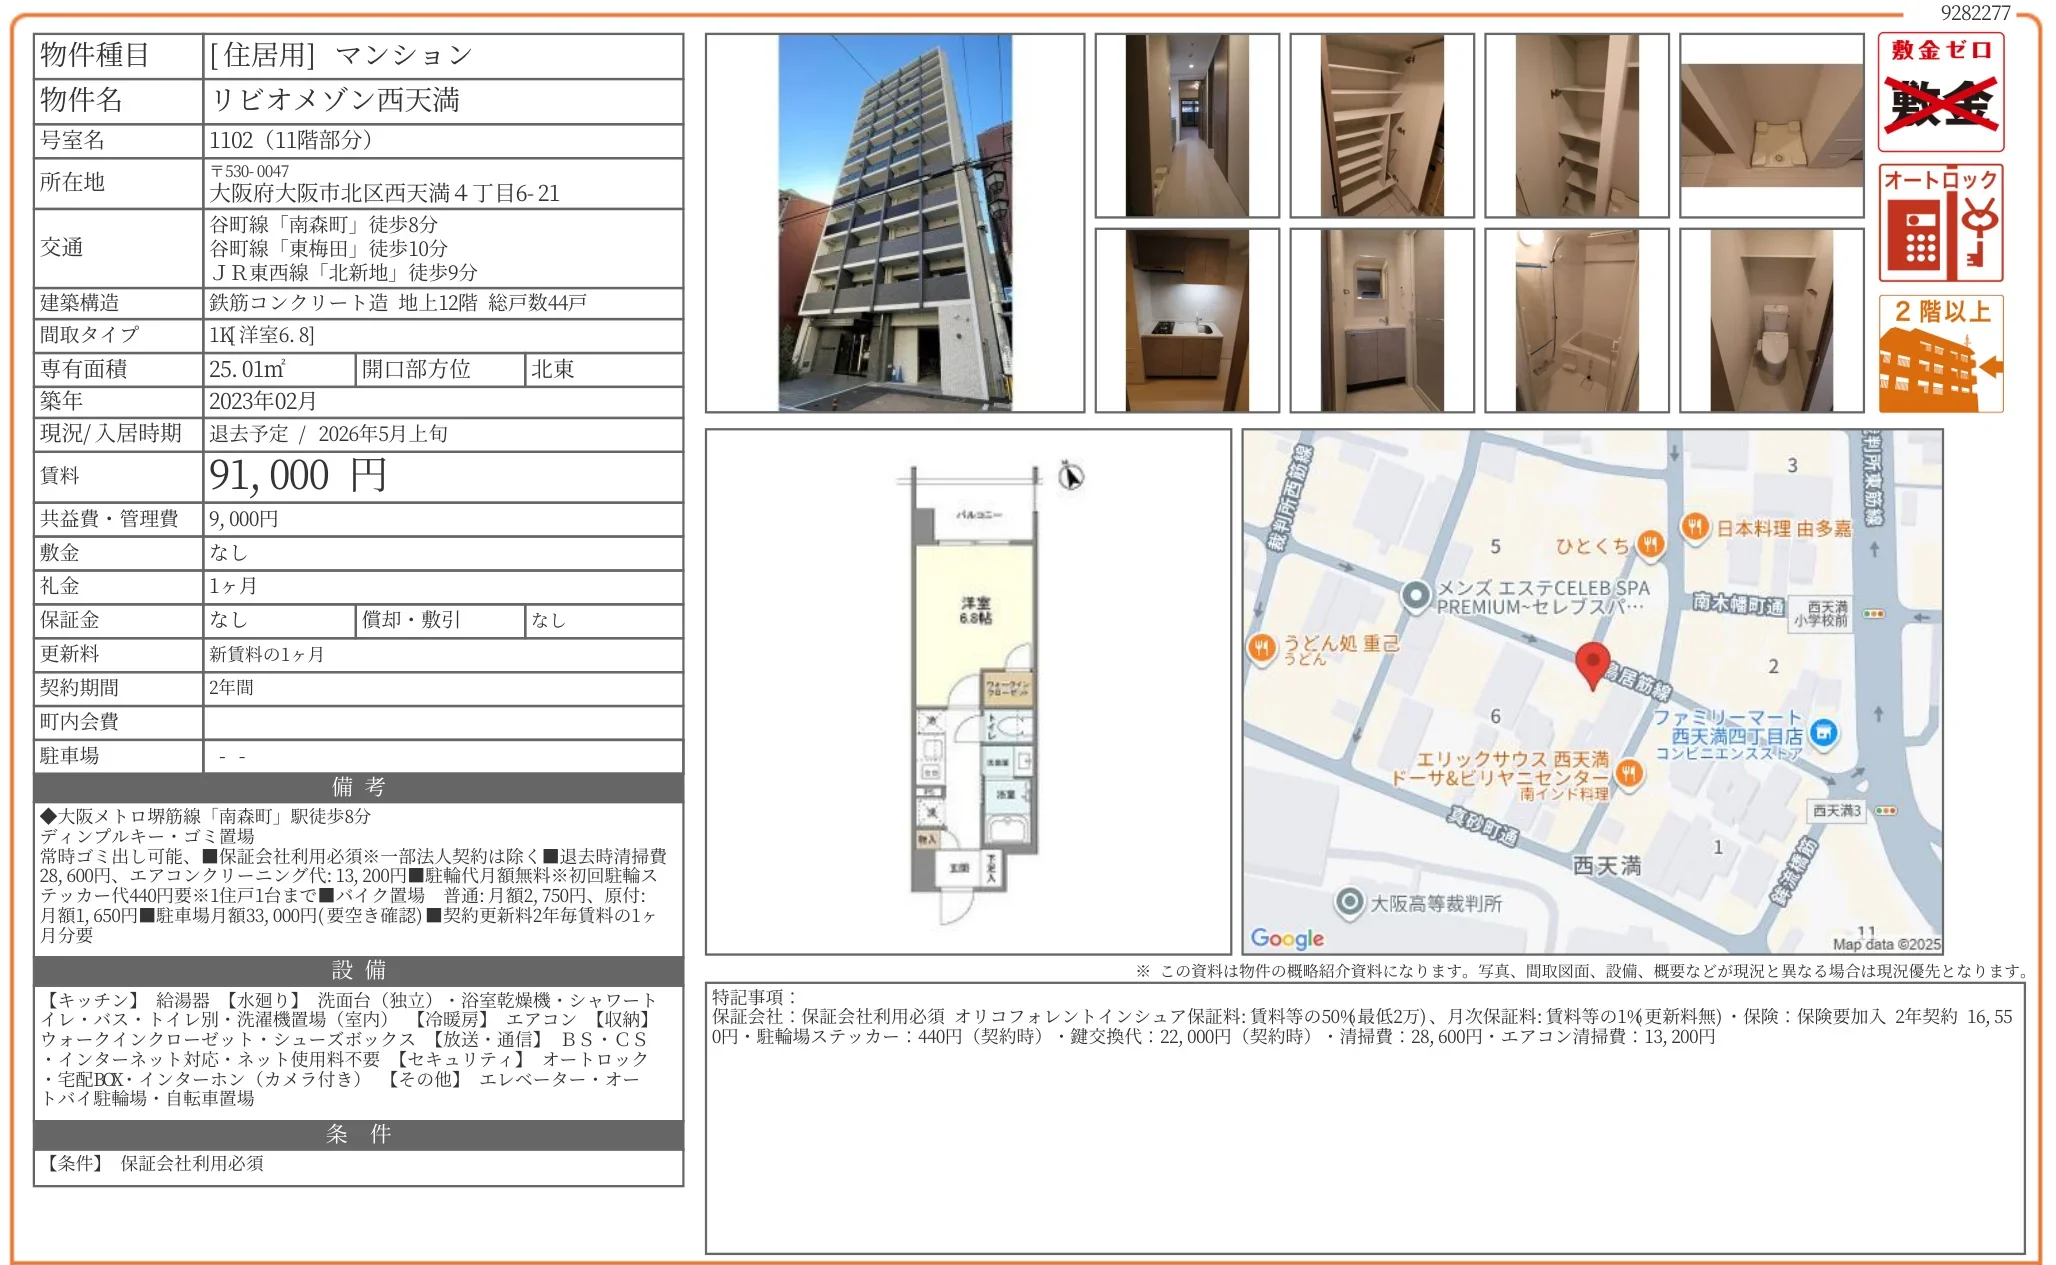
Task: Open the building exterior photo
Action: (x=894, y=223)
